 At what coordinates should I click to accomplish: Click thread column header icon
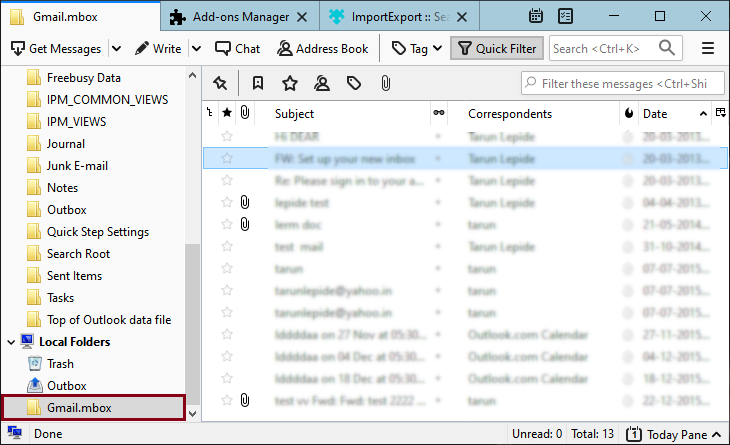pyautogui.click(x=210, y=113)
